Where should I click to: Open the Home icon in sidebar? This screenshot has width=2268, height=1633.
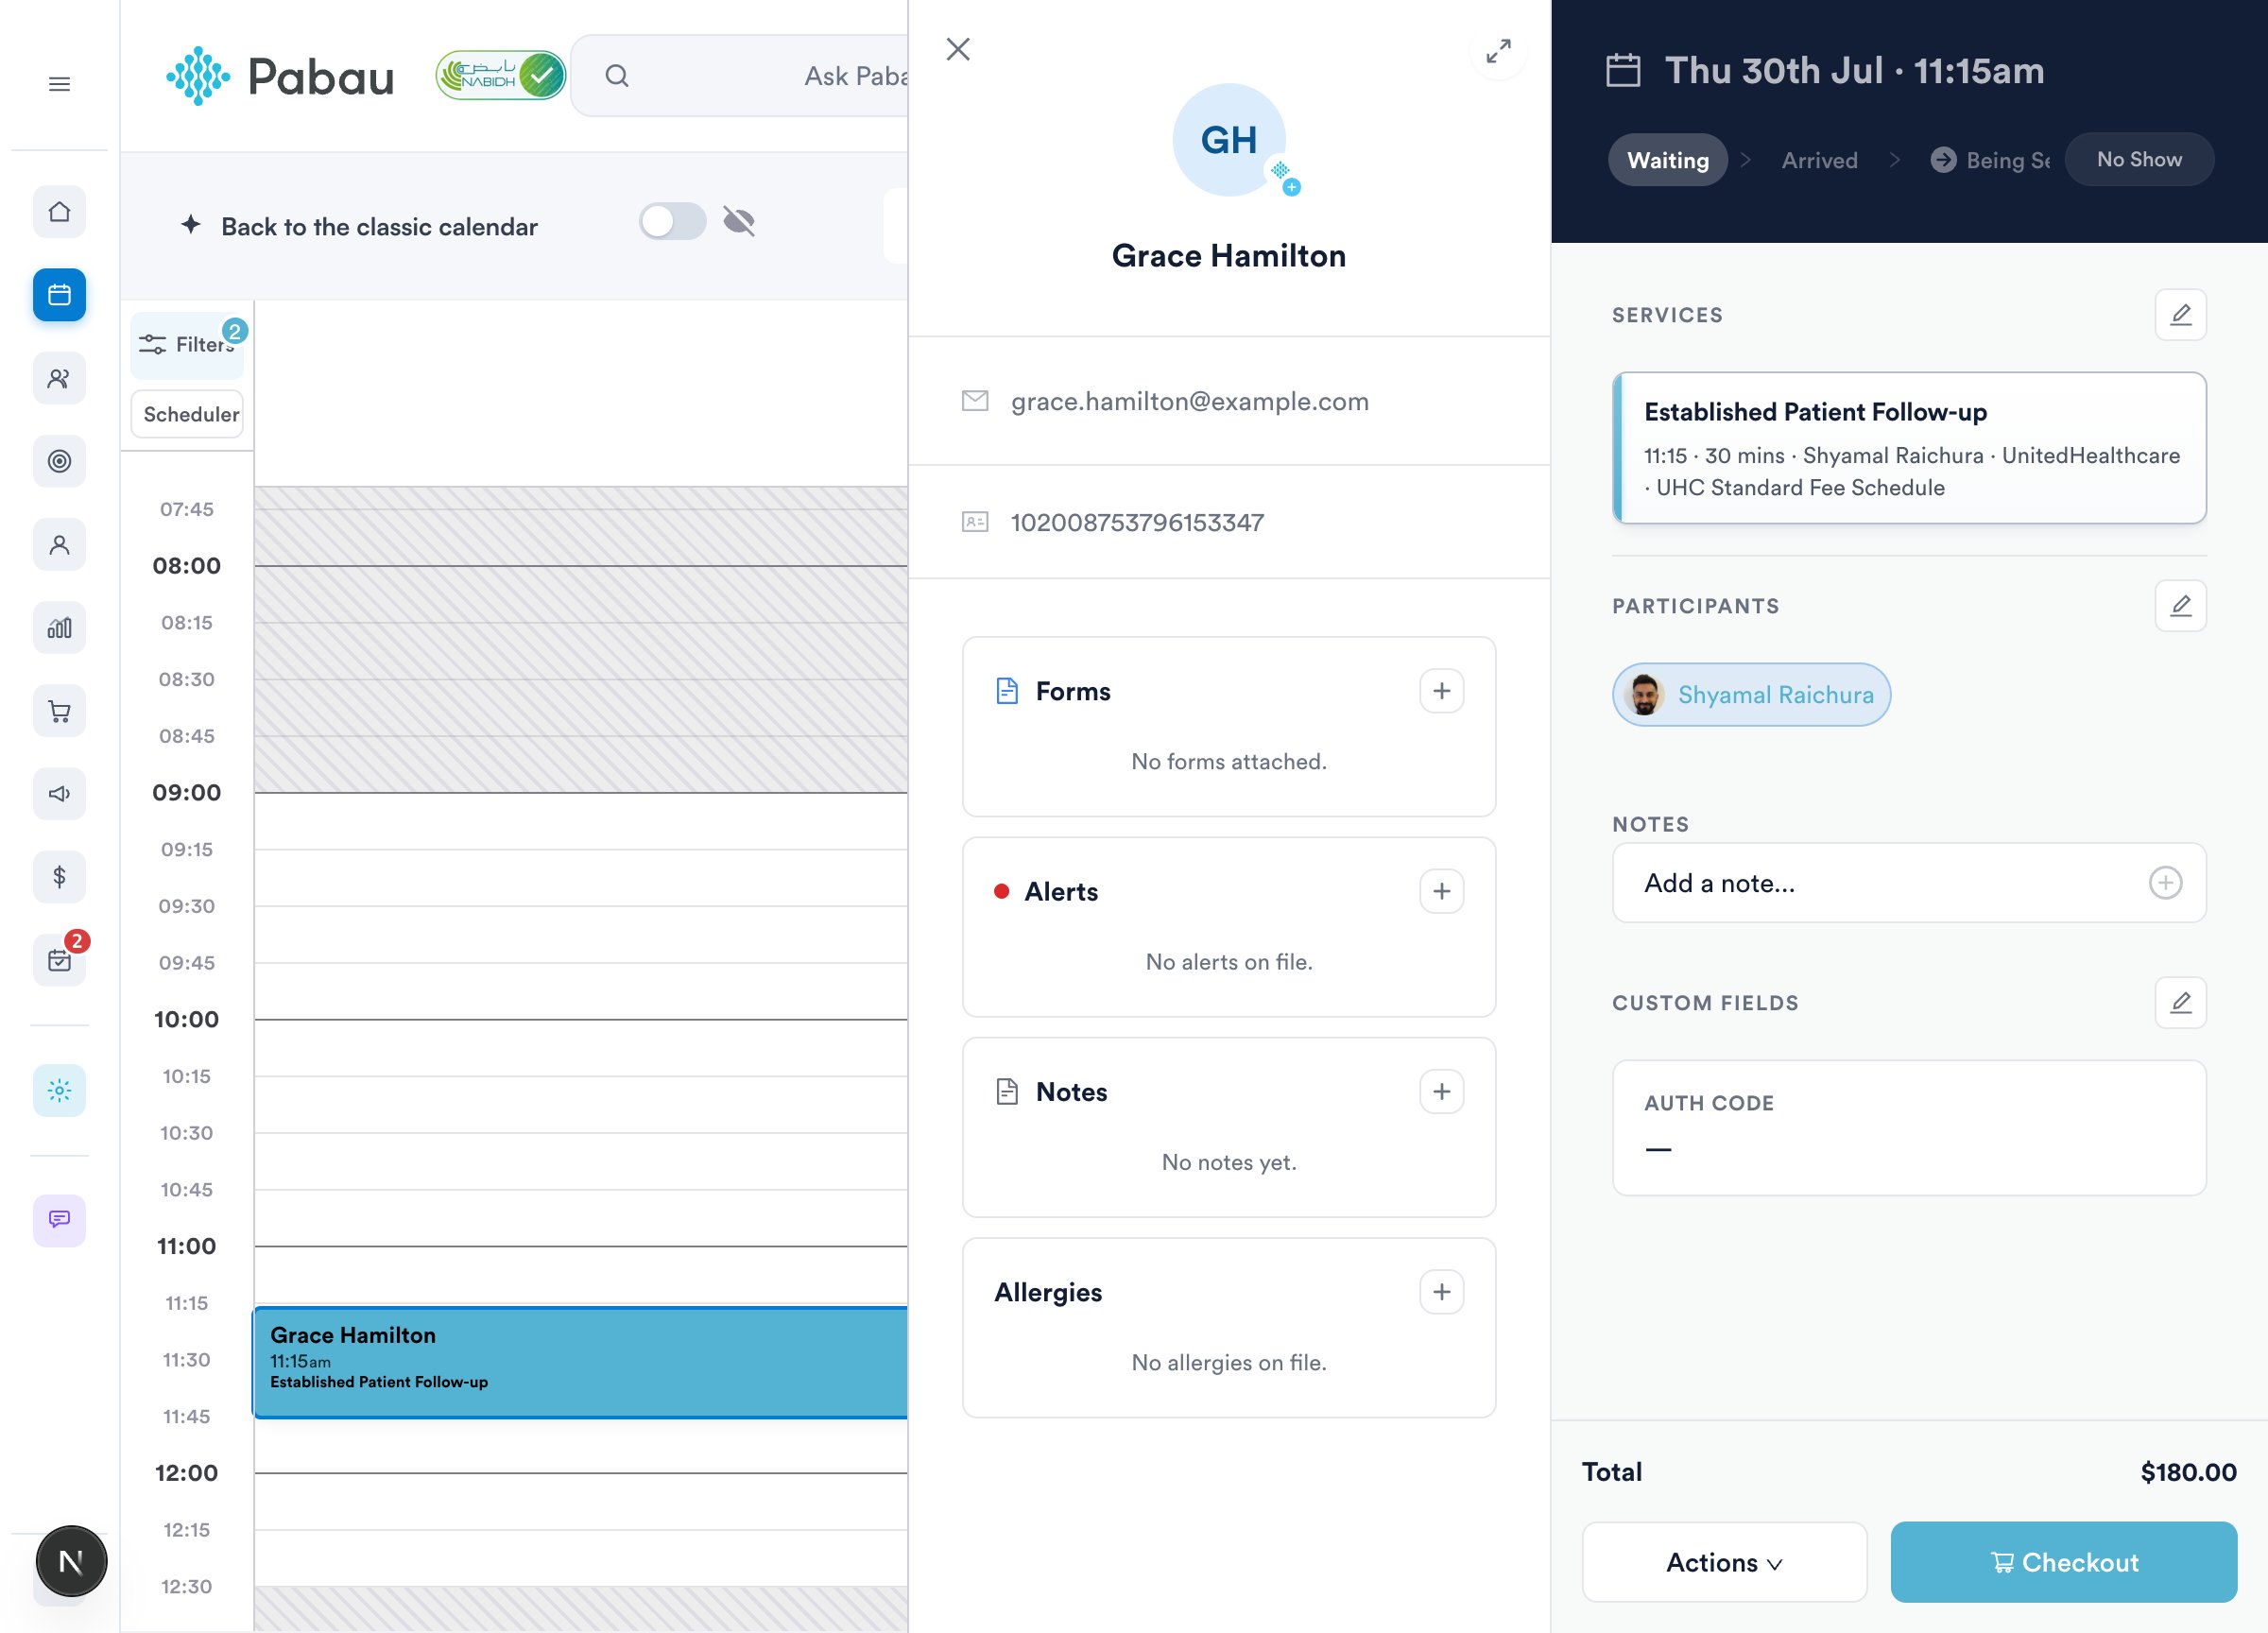coord(59,212)
